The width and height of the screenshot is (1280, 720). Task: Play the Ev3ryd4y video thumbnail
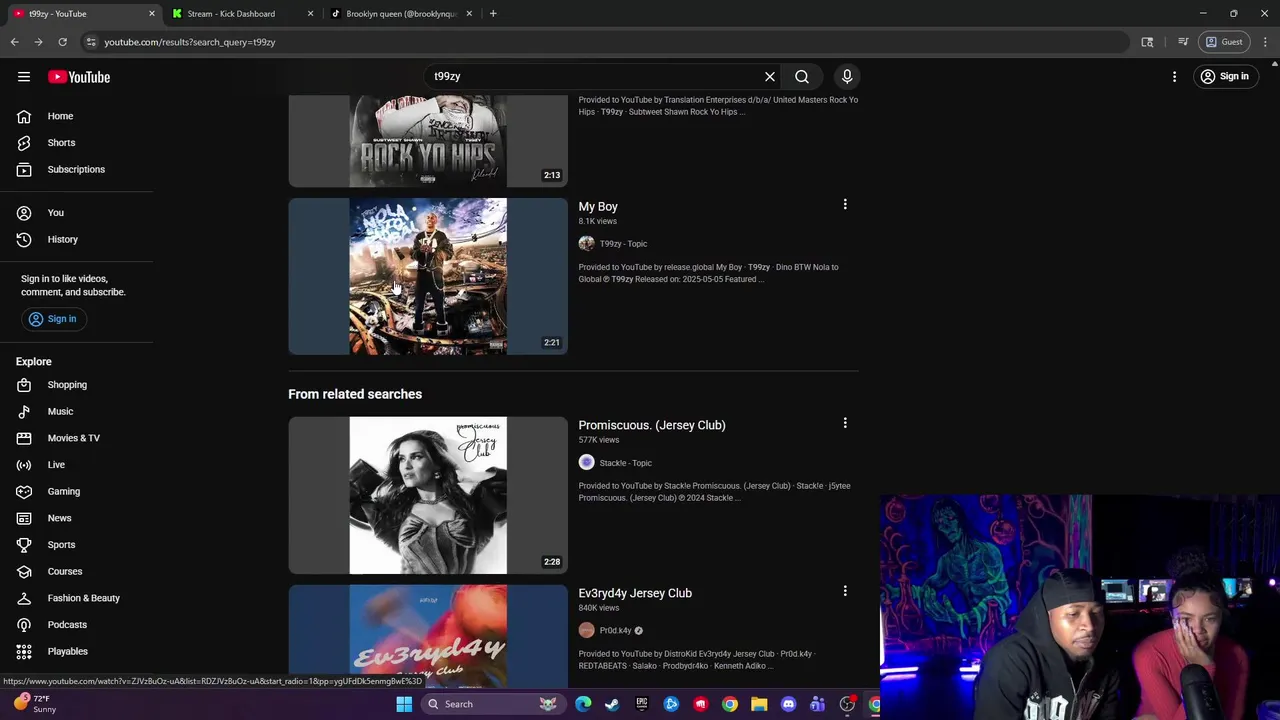(428, 636)
